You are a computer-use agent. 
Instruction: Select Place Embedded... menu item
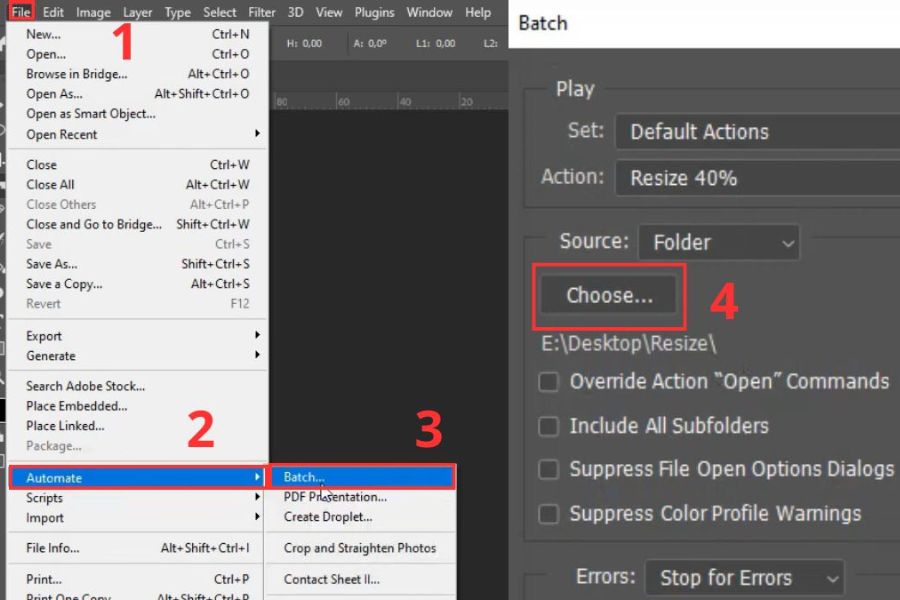pyautogui.click(x=76, y=406)
